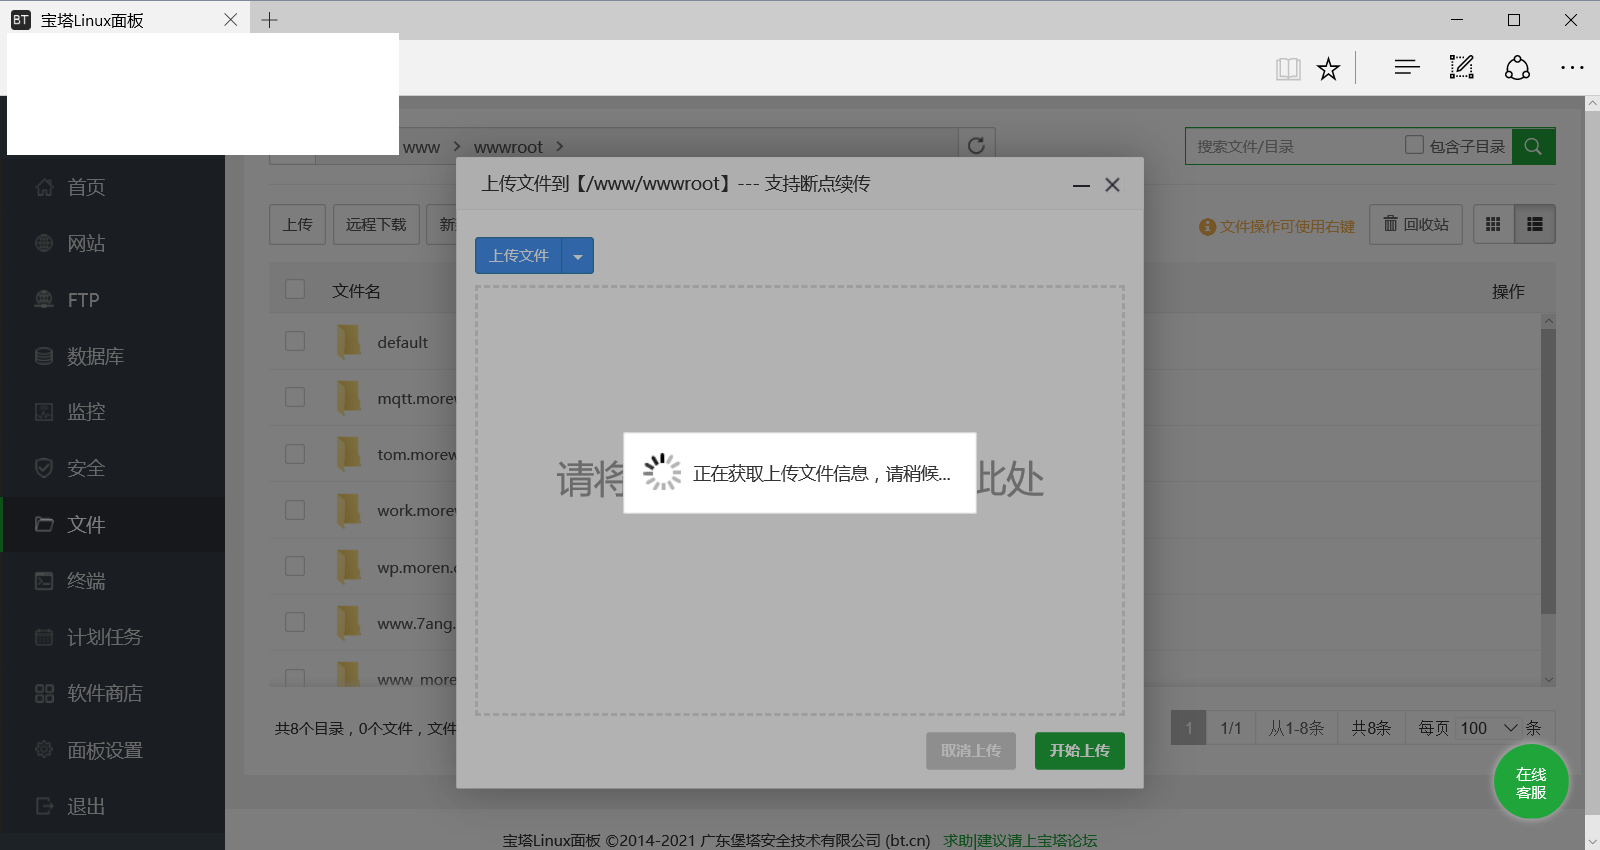The height and width of the screenshot is (850, 1600).
Task: Check the wp.moren row checkbox
Action: click(x=295, y=566)
